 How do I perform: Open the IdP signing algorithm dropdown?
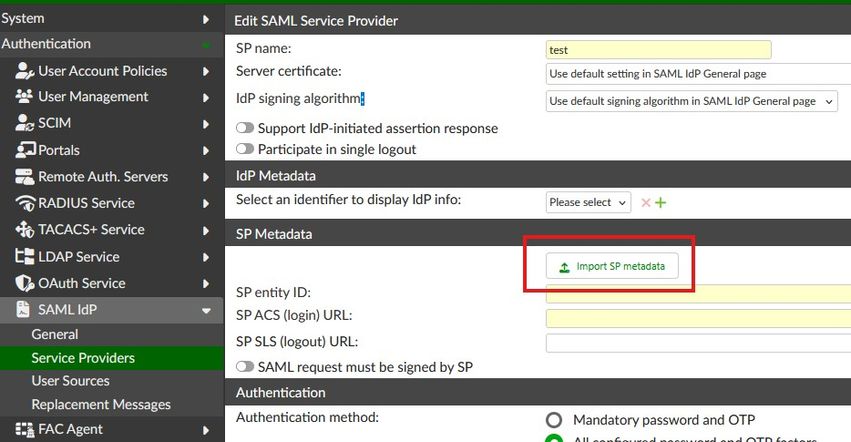click(x=691, y=101)
